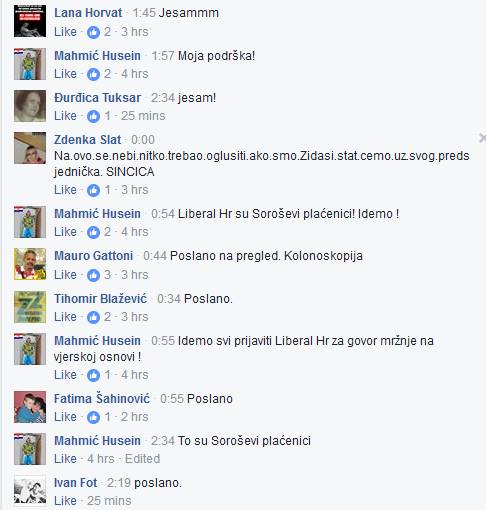Open Fatima Šahinović's profile name link
The image size is (486, 510).
[102, 398]
